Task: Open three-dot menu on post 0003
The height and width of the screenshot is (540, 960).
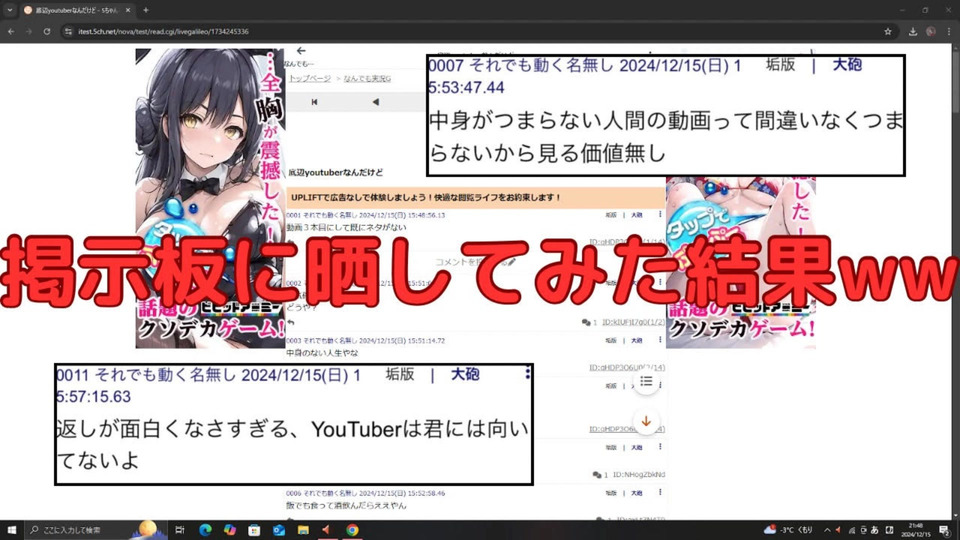Action: point(660,340)
